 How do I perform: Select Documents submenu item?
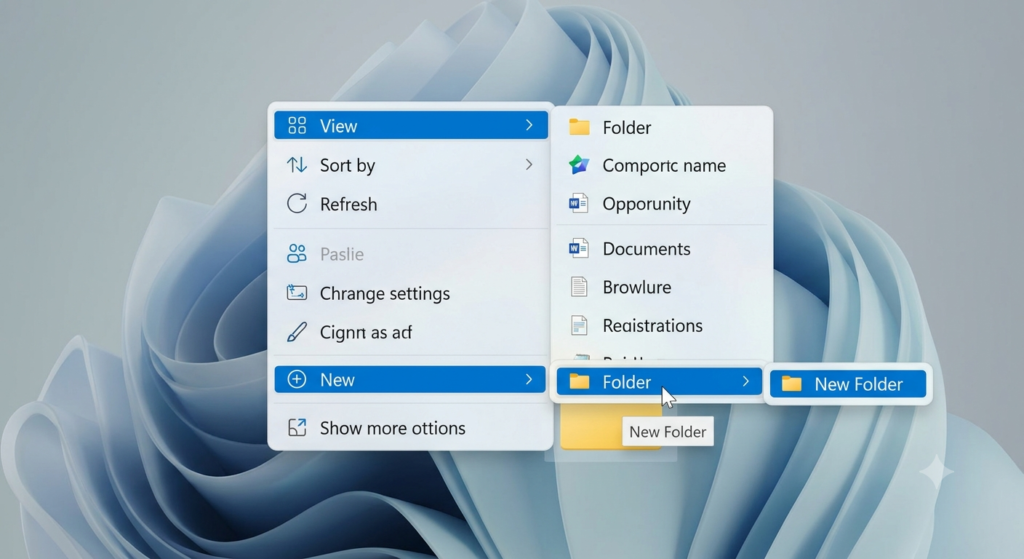(662, 248)
